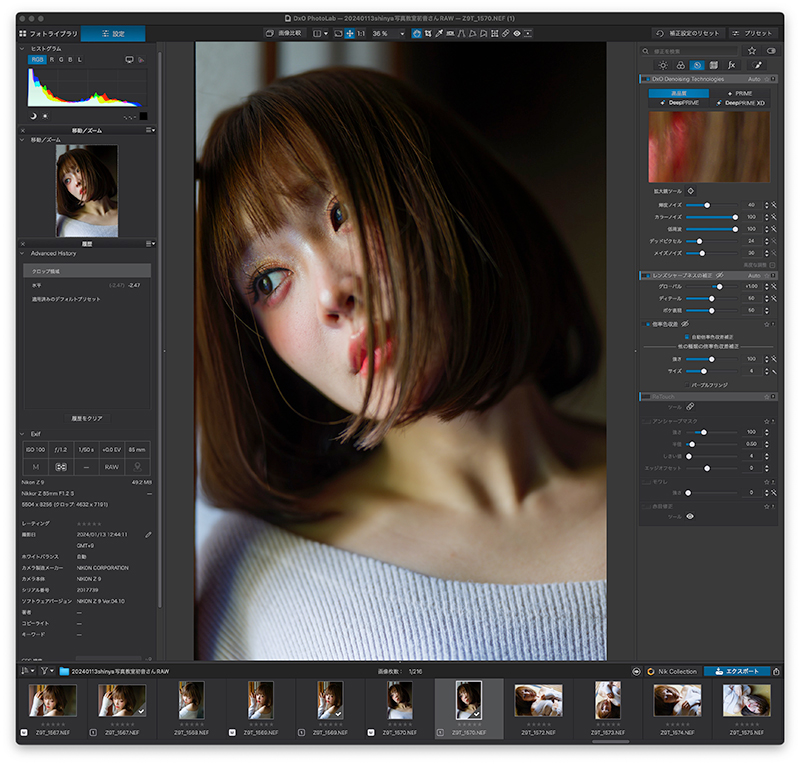Switch to the フォトライブラリ tab
800x764 pixels.
pos(47,33)
